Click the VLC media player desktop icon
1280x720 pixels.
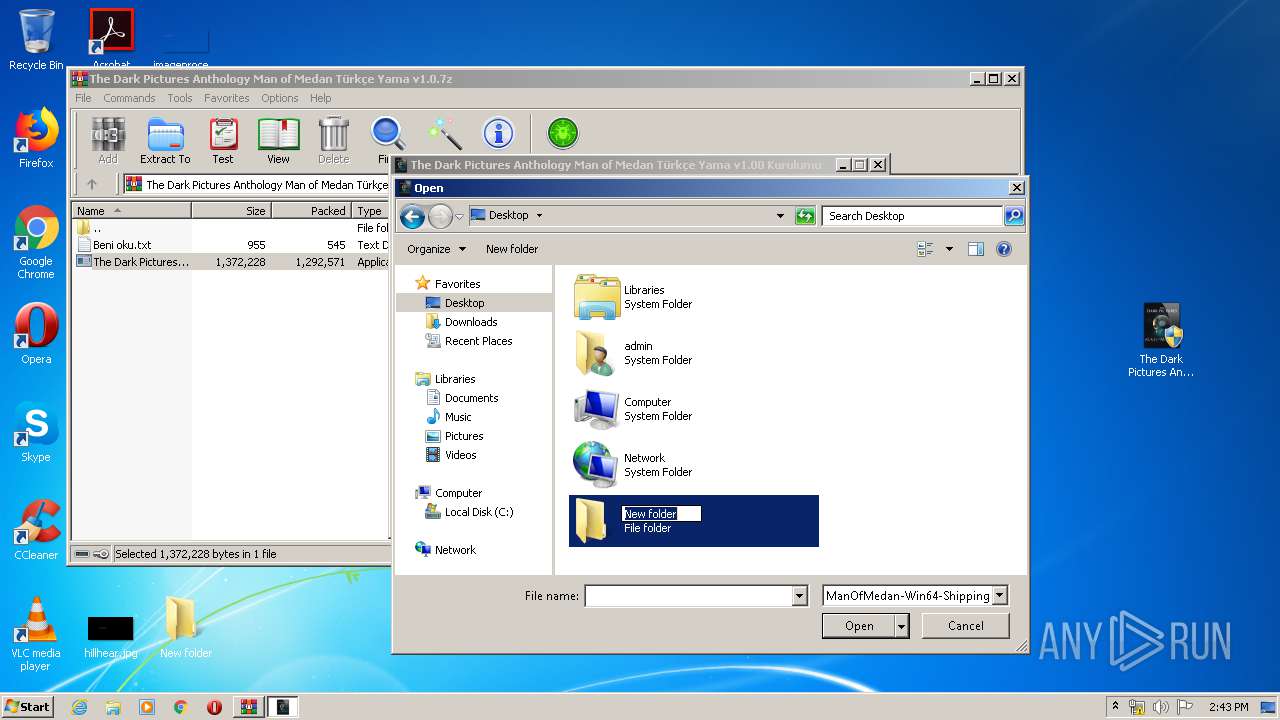coord(36,634)
